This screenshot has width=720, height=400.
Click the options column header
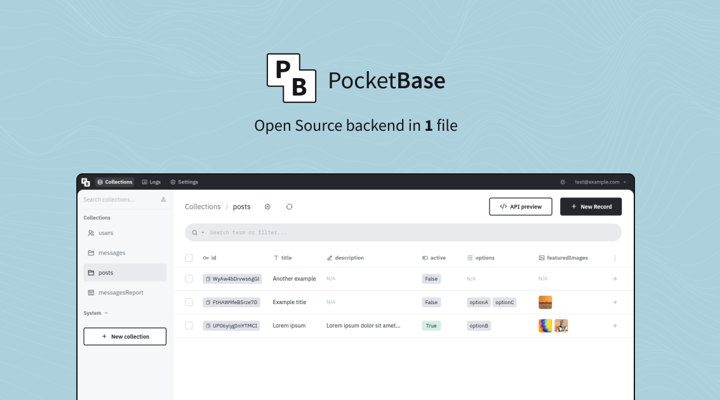point(481,258)
